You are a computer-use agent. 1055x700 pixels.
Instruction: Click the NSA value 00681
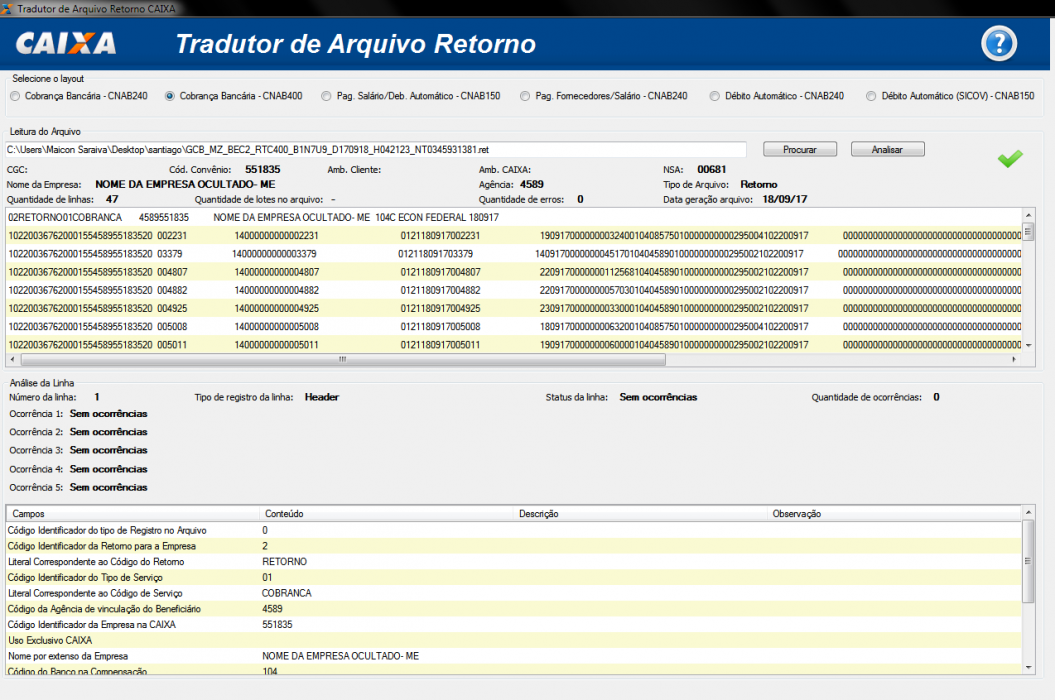(711, 170)
